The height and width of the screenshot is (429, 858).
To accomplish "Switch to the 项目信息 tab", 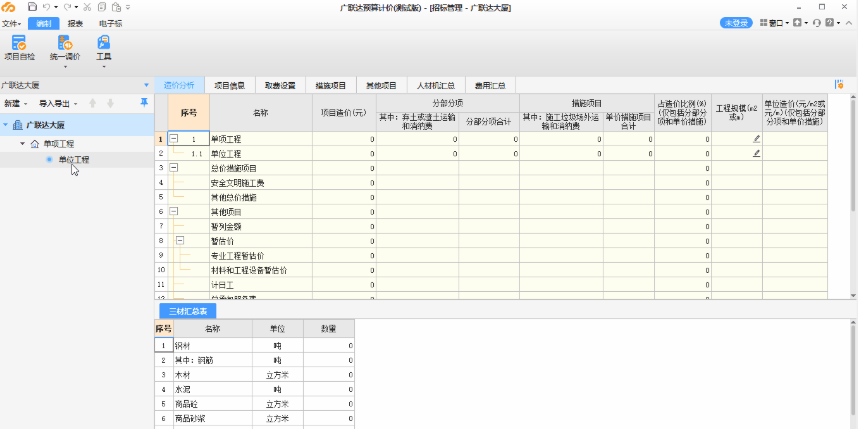I will 230,86.
